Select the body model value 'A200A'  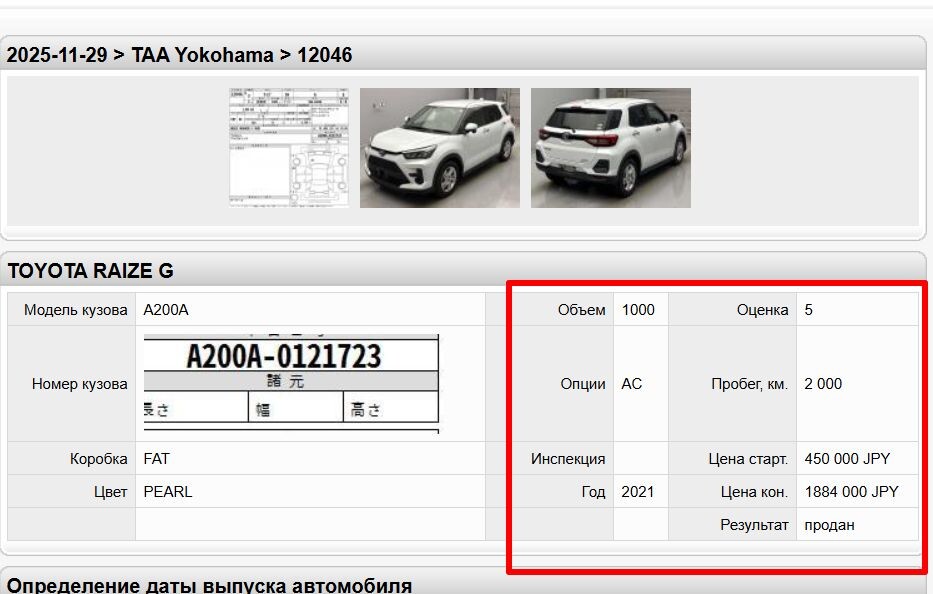(x=166, y=310)
